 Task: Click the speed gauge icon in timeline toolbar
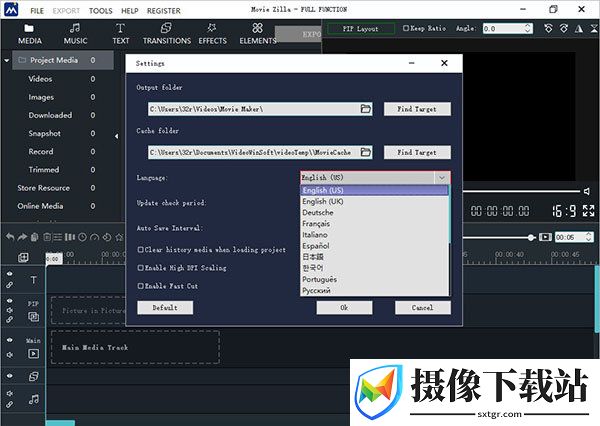(x=95, y=237)
